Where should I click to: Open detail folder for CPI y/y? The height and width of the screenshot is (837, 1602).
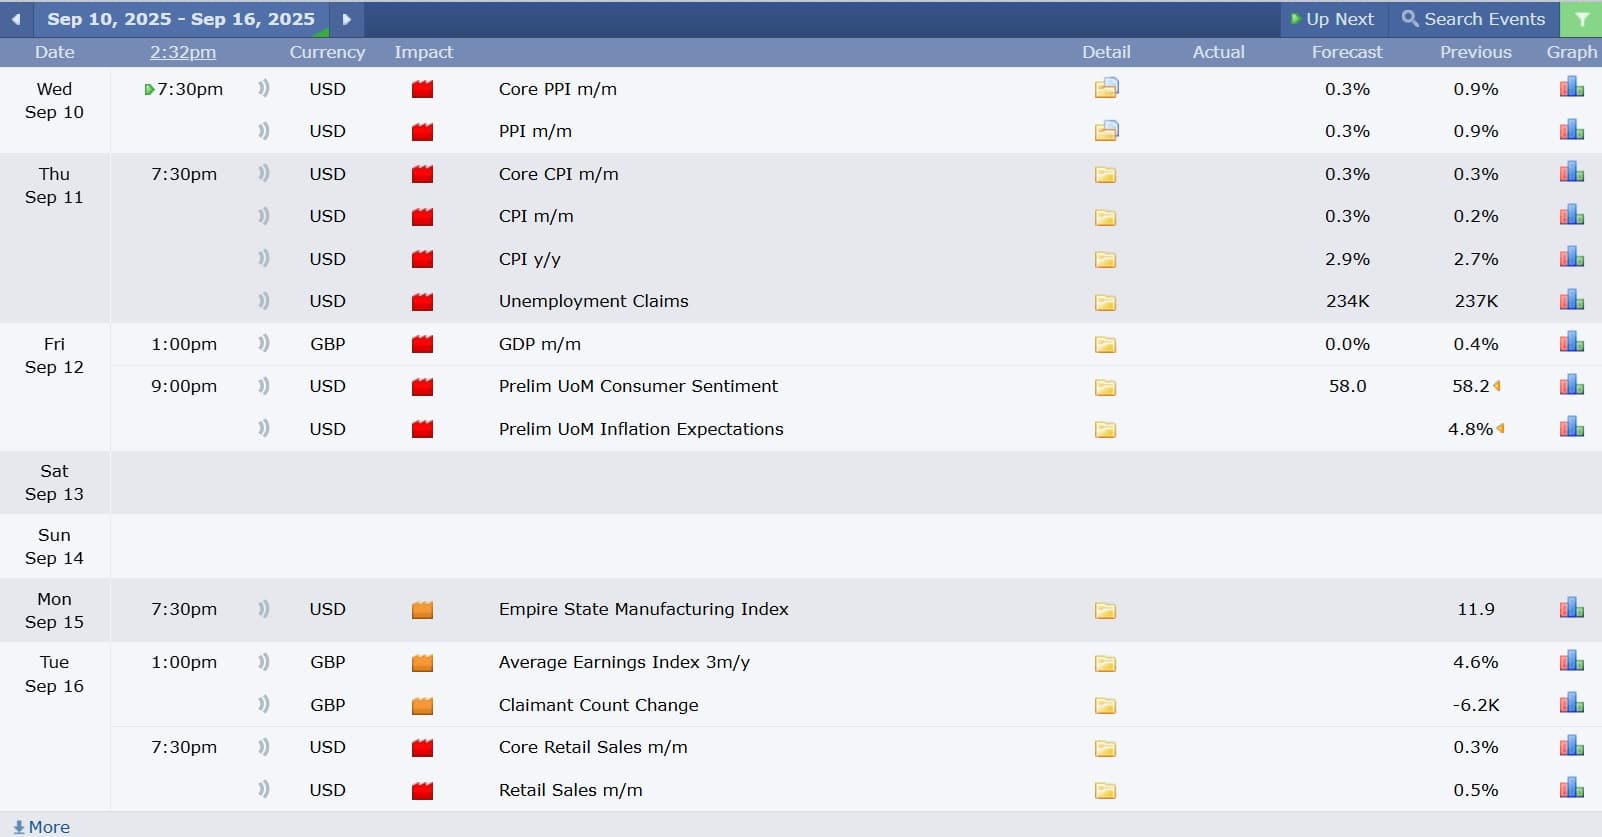[x=1105, y=260]
